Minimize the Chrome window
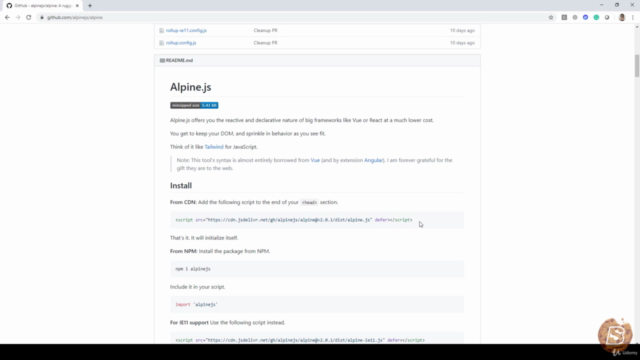This screenshot has width=640, height=360. [601, 5]
